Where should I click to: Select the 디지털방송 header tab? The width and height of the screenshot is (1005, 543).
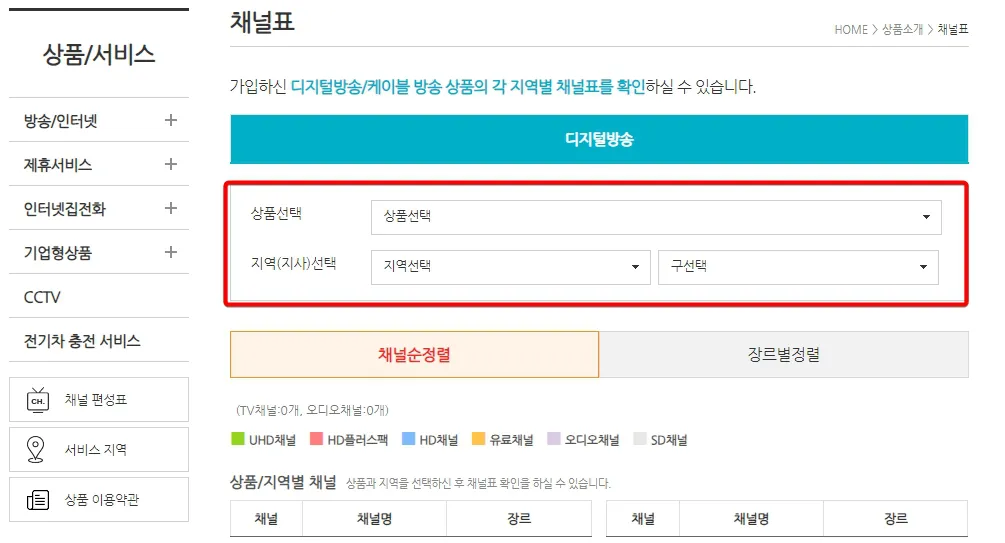coord(599,139)
